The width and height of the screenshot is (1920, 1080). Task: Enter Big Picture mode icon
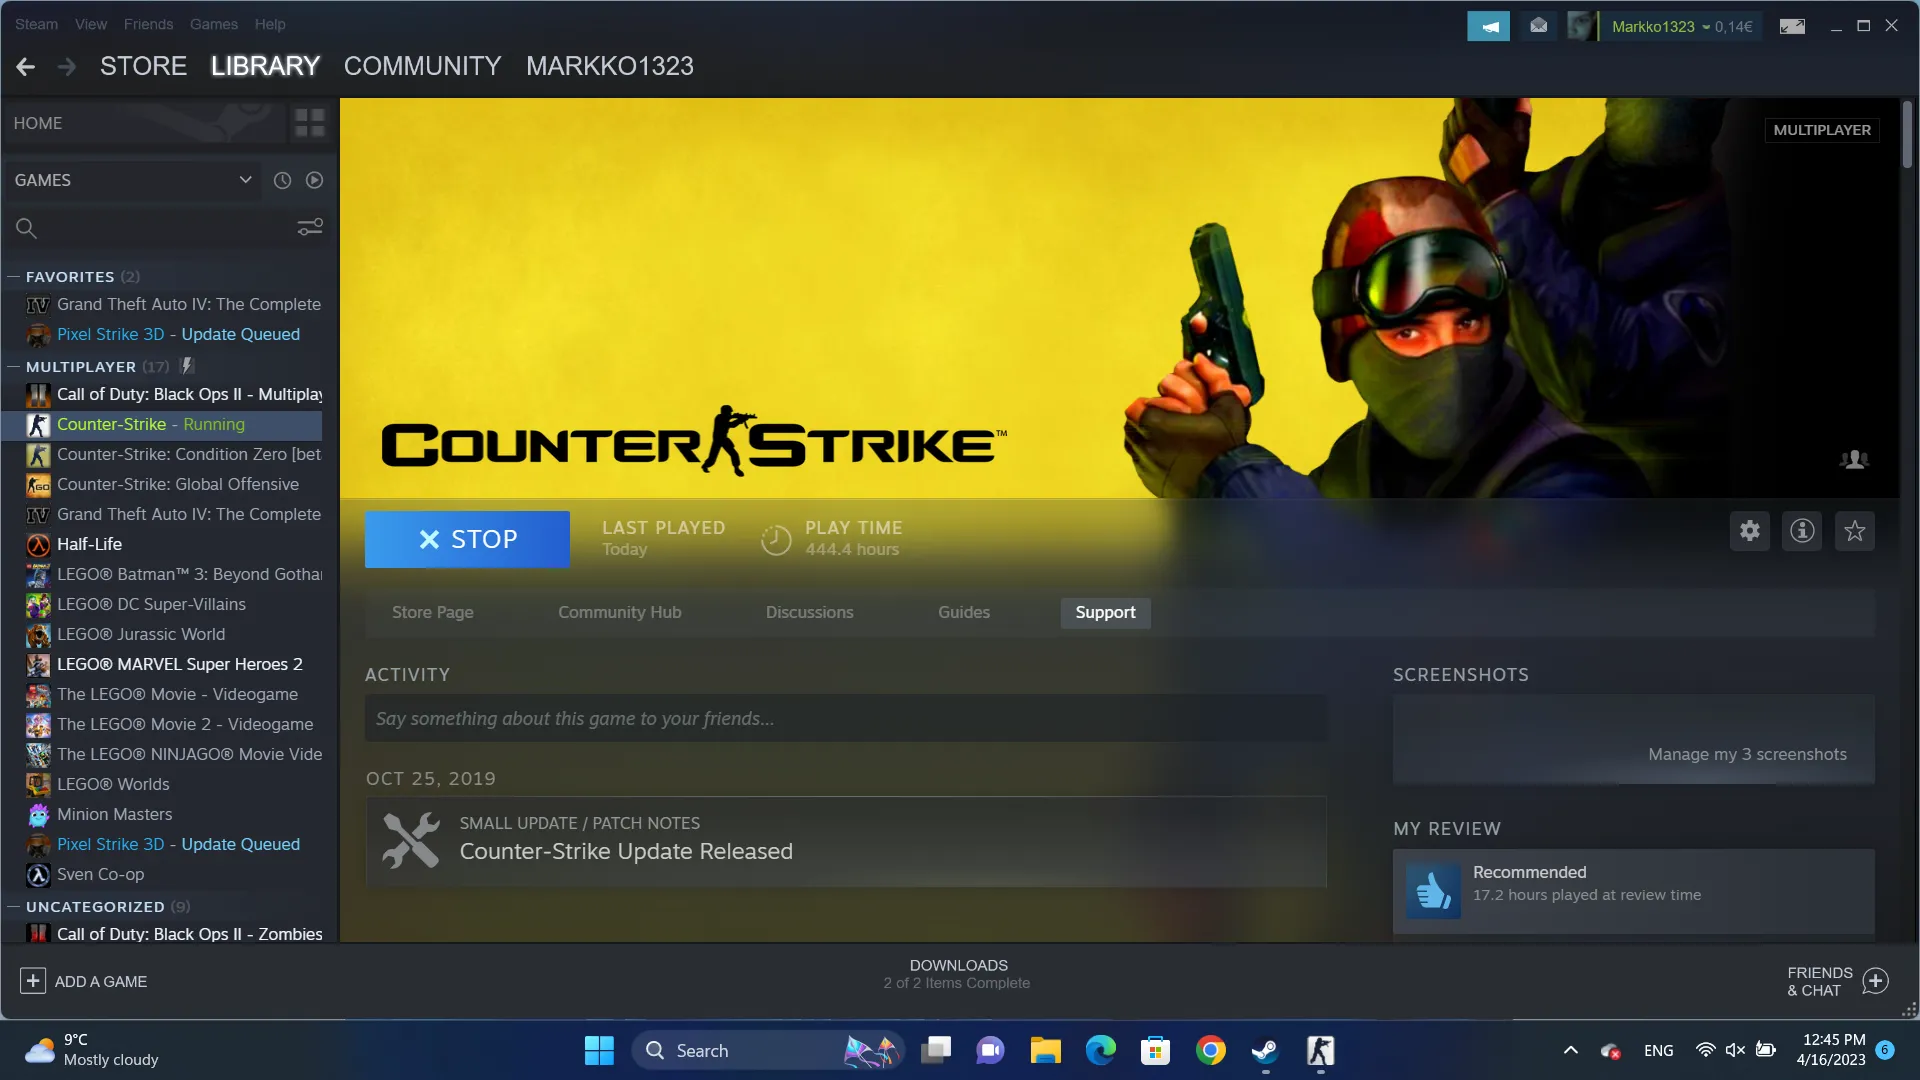pos(1792,26)
